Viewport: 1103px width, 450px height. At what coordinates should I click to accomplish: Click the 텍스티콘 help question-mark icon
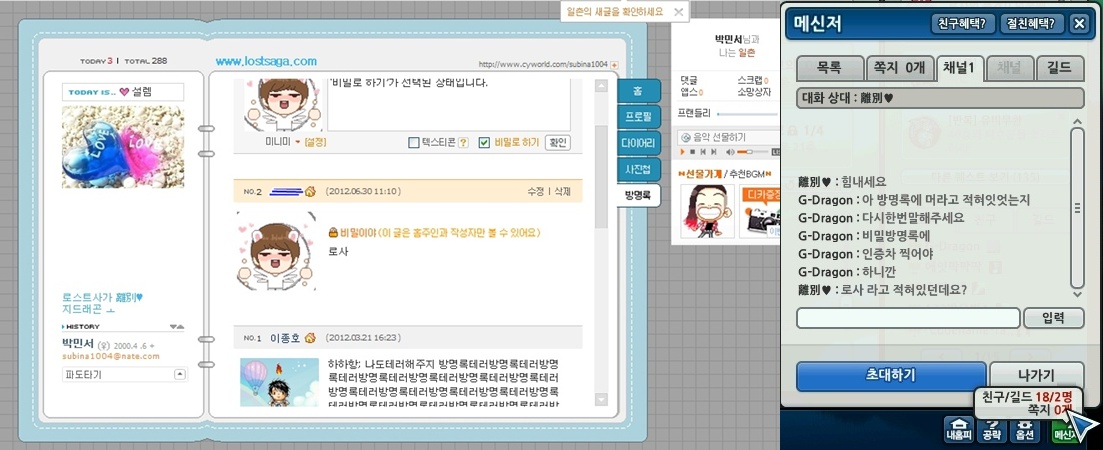click(463, 143)
